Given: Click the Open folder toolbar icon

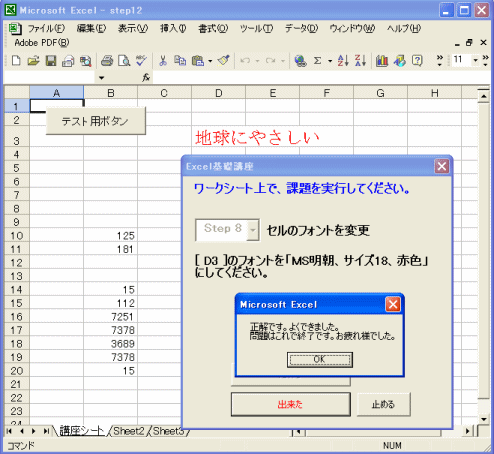Looking at the screenshot, I should (33, 61).
